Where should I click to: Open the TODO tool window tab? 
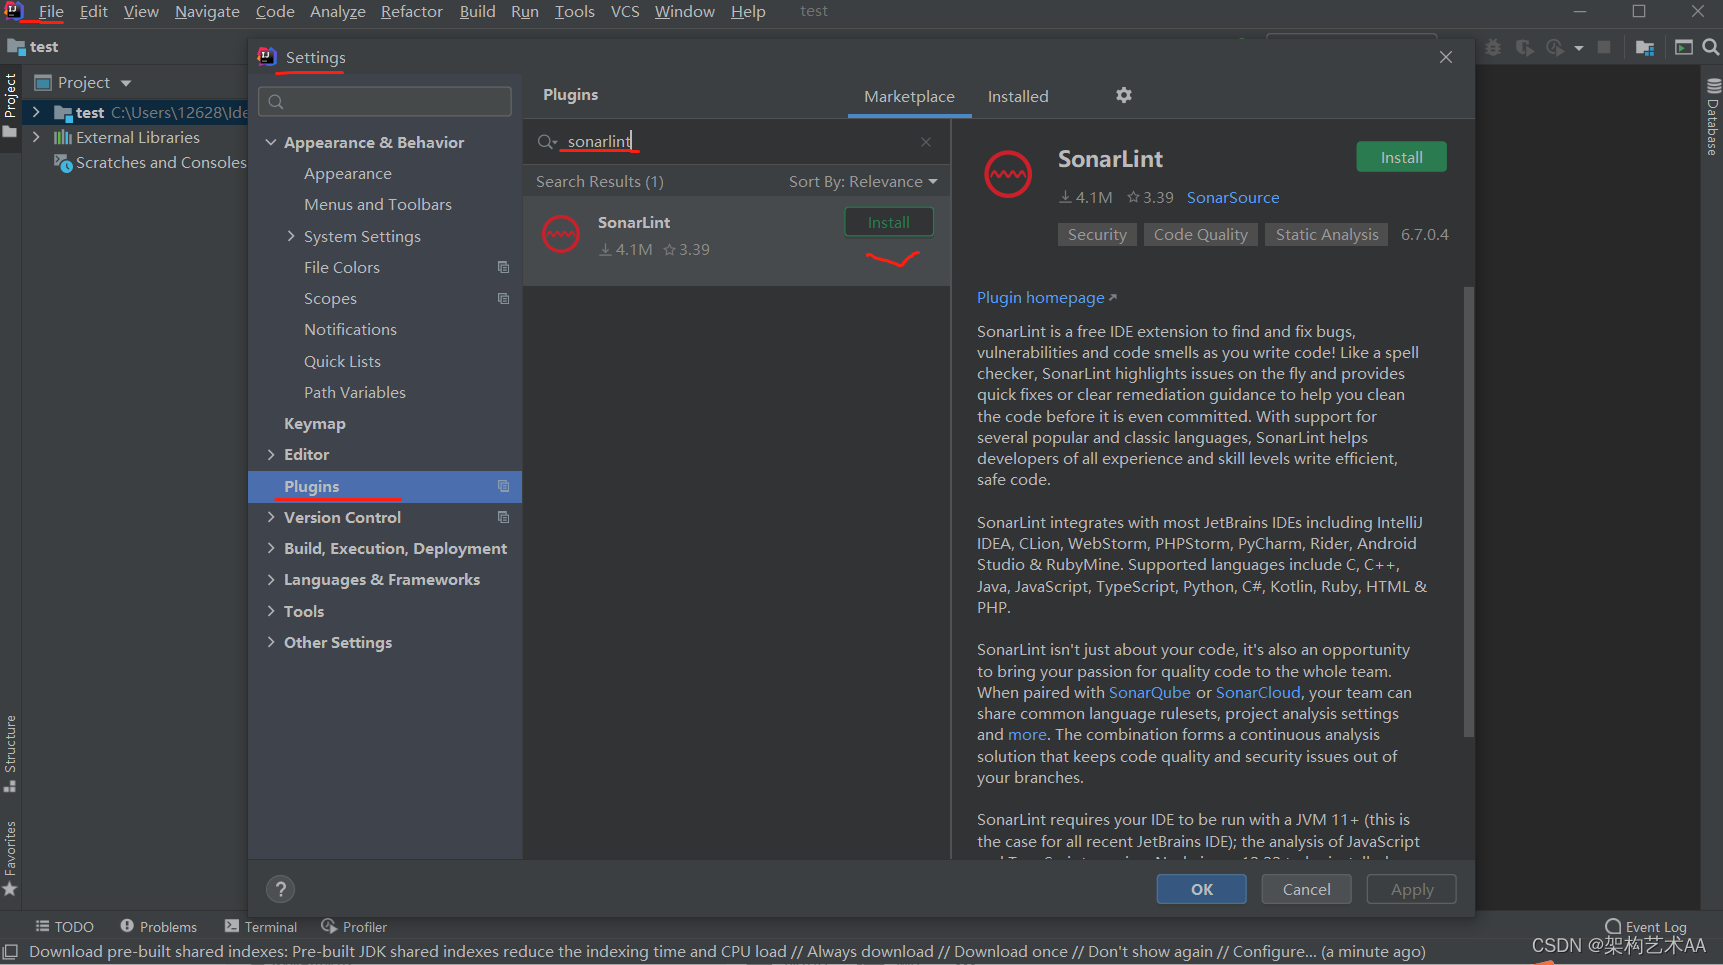click(x=65, y=927)
